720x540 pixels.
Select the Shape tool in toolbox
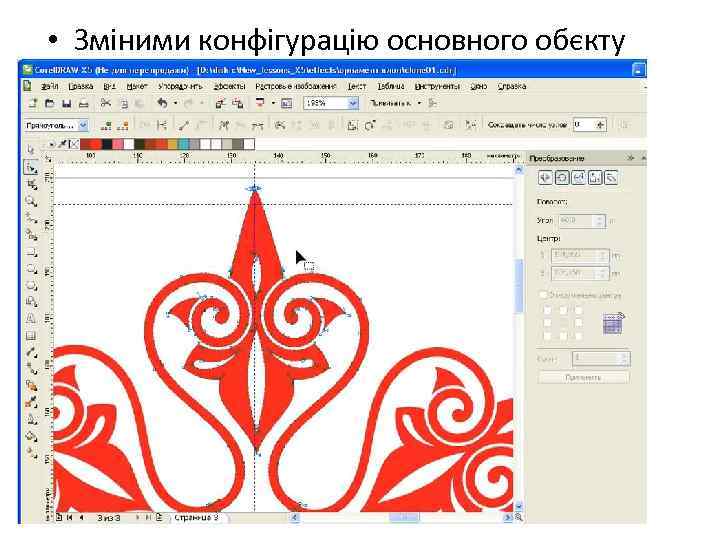(x=31, y=168)
